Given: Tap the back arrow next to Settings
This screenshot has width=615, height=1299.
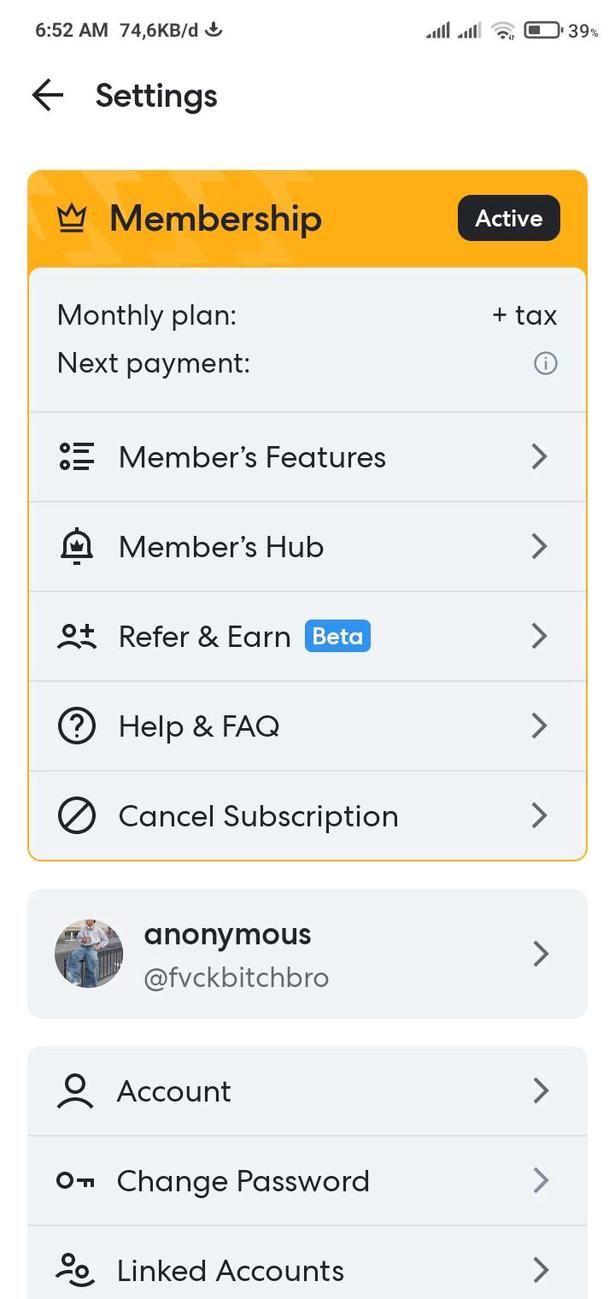Looking at the screenshot, I should (x=46, y=95).
